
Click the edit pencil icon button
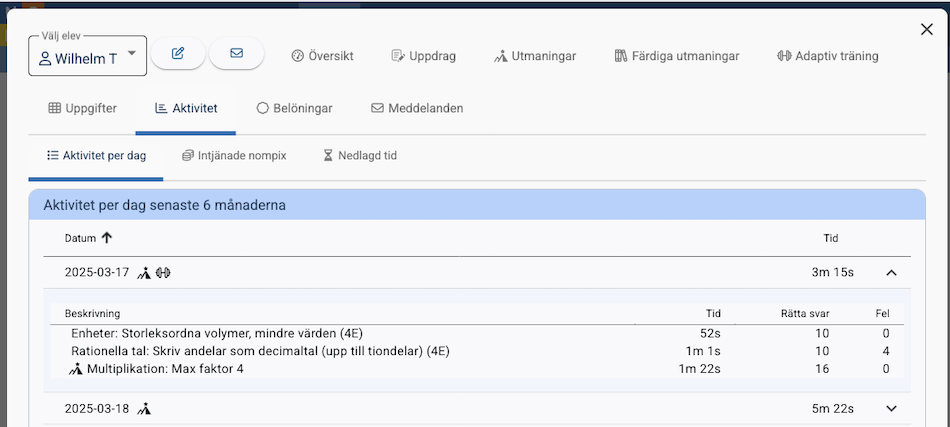click(178, 53)
